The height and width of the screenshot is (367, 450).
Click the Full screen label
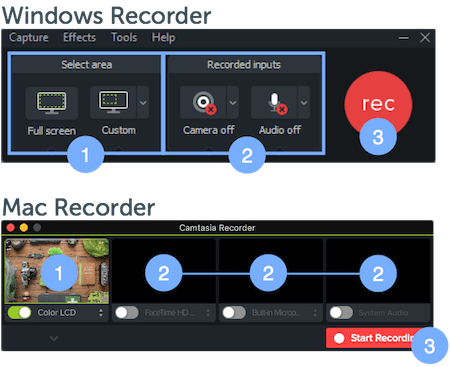coord(52,131)
